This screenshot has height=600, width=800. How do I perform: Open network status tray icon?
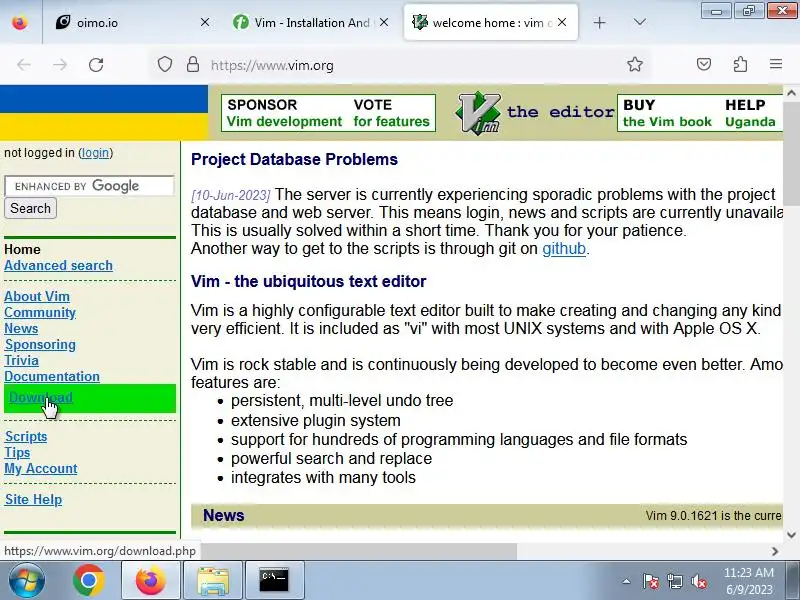675,581
